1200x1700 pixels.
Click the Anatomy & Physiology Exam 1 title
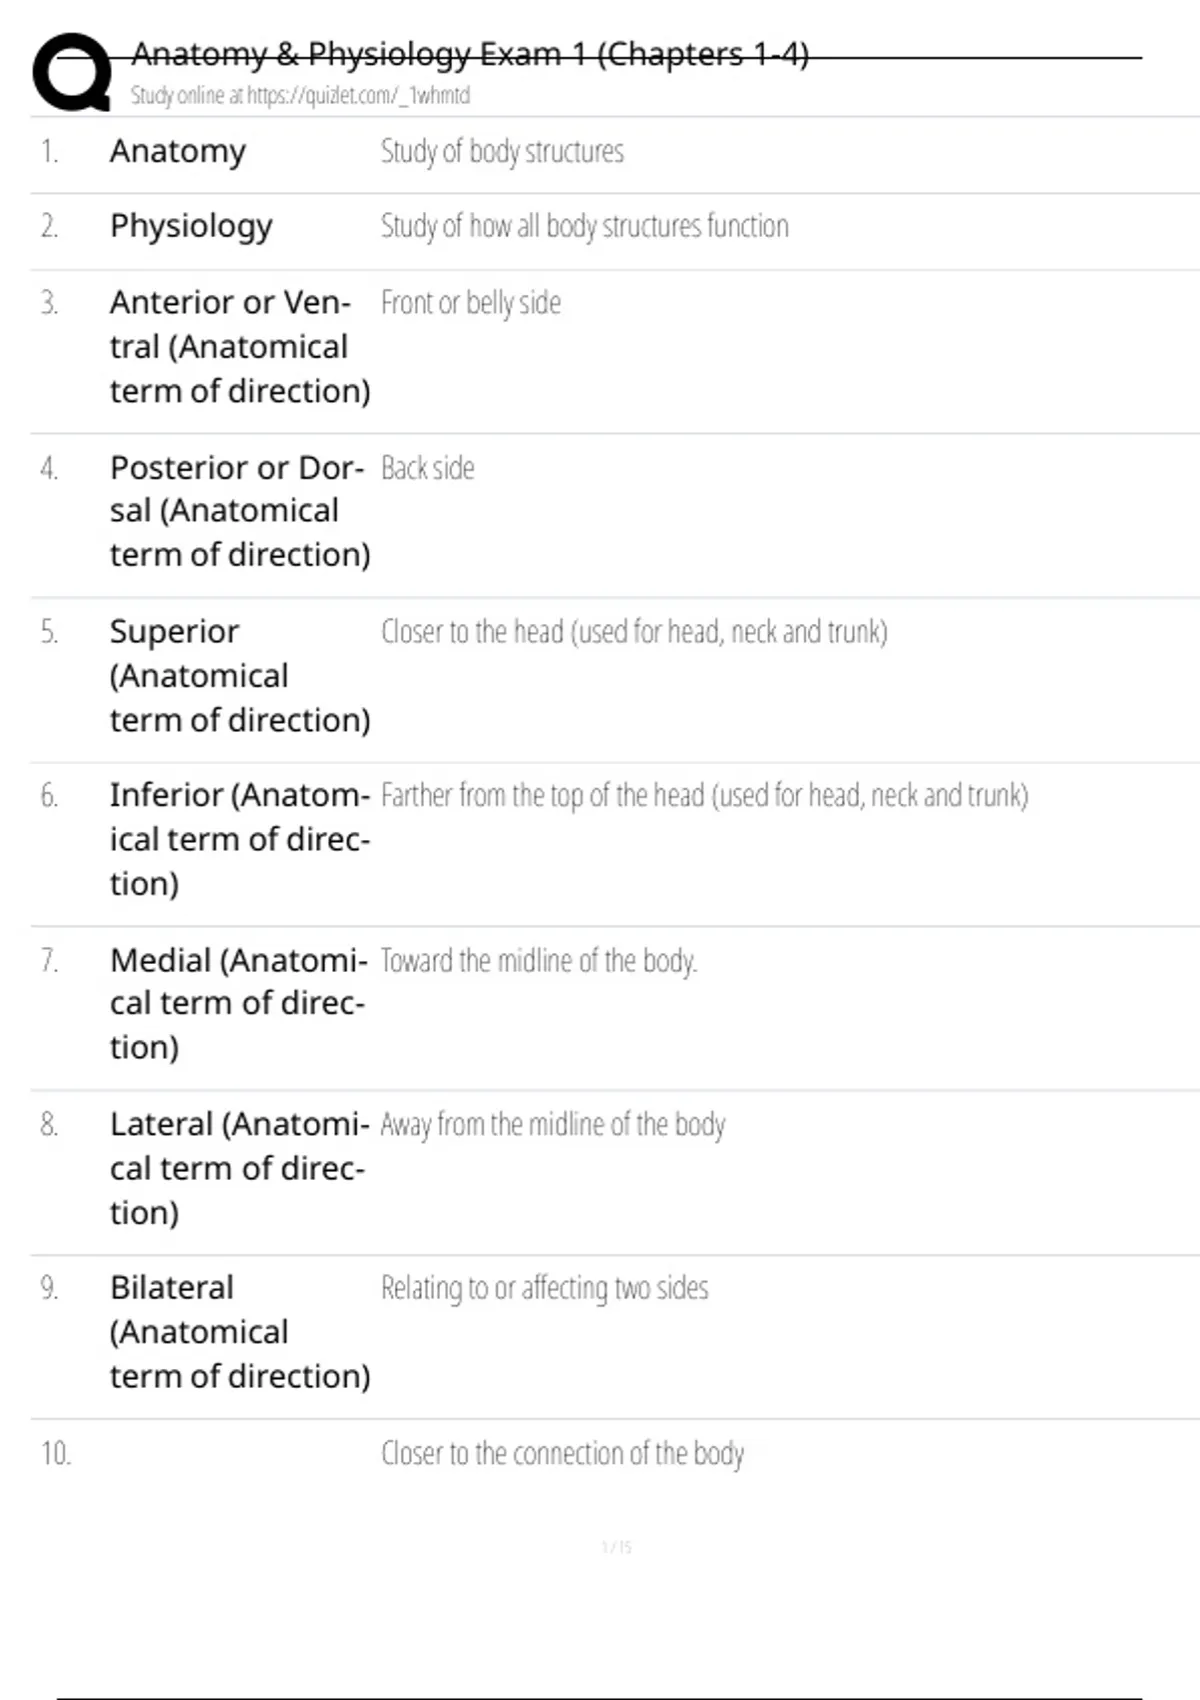click(x=470, y=54)
